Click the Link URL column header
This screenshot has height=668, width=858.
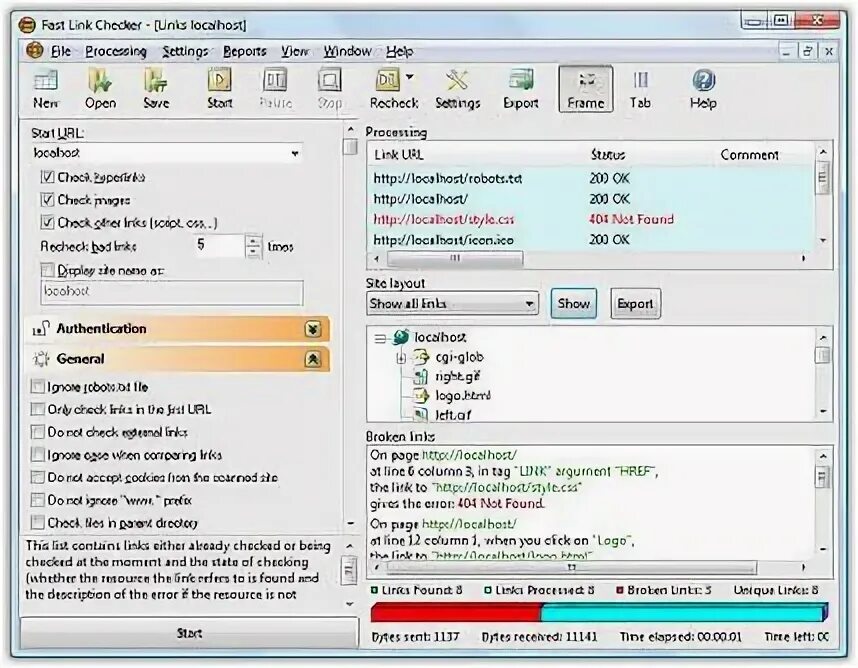click(398, 155)
